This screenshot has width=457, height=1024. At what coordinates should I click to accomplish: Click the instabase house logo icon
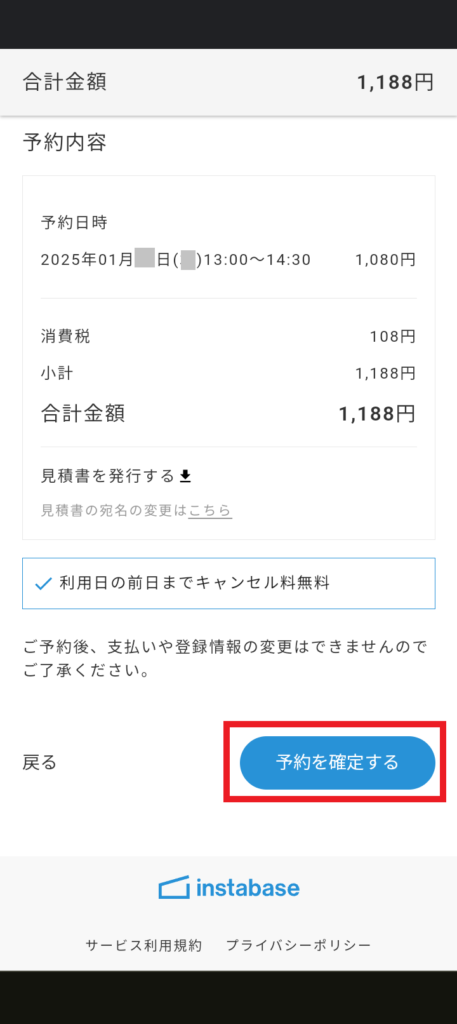coord(174,888)
